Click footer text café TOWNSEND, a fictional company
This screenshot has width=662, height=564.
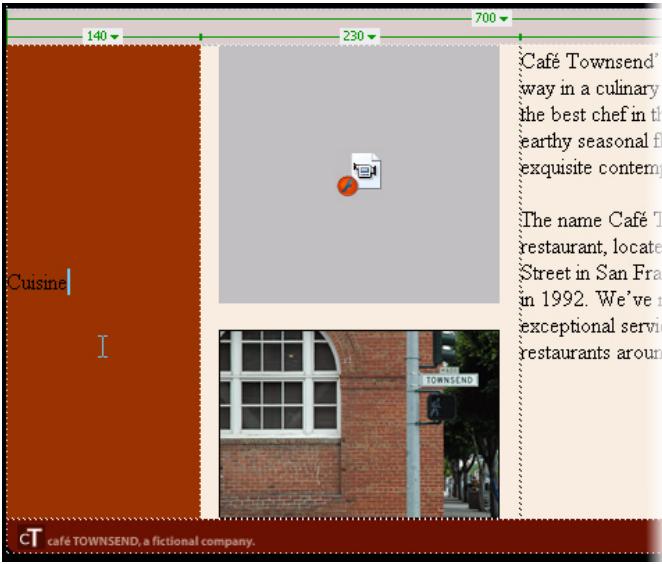[151, 541]
